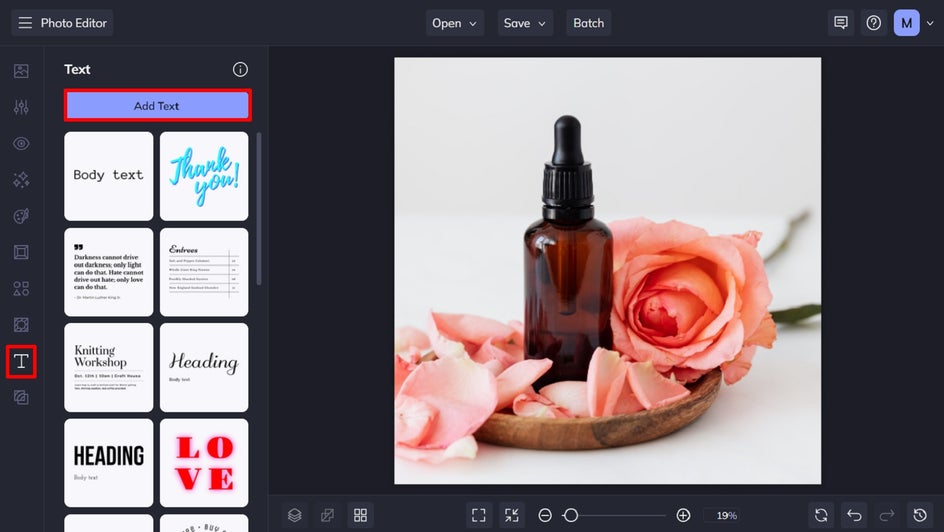
Task: Choose the Body text template
Action: click(108, 176)
